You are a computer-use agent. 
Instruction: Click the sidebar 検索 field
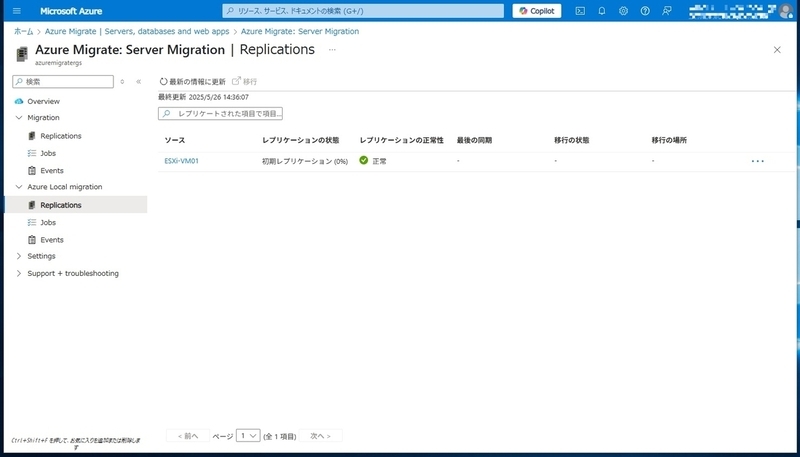[x=63, y=82]
